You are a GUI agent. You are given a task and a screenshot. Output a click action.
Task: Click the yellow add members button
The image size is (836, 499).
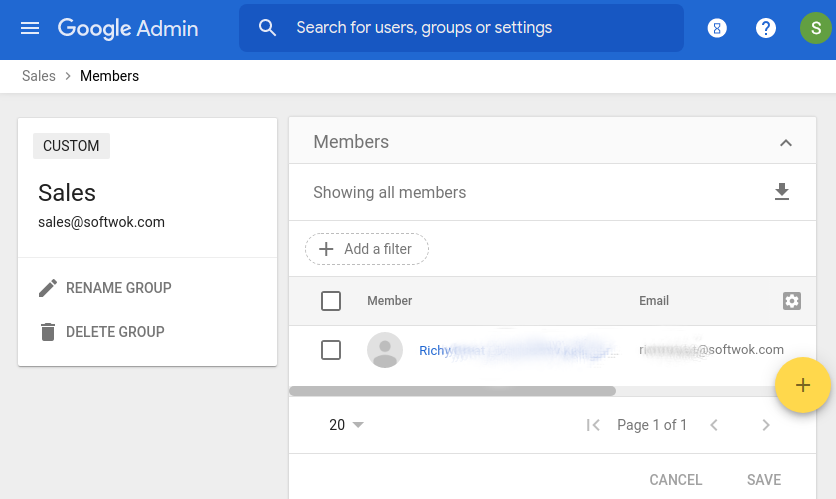coord(803,385)
